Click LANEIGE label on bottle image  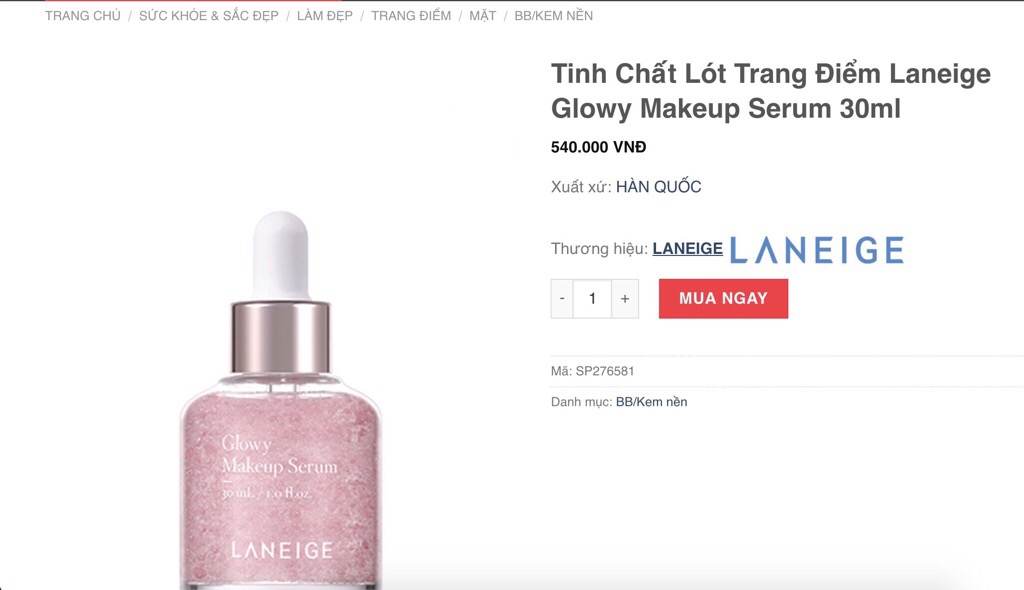click(282, 550)
